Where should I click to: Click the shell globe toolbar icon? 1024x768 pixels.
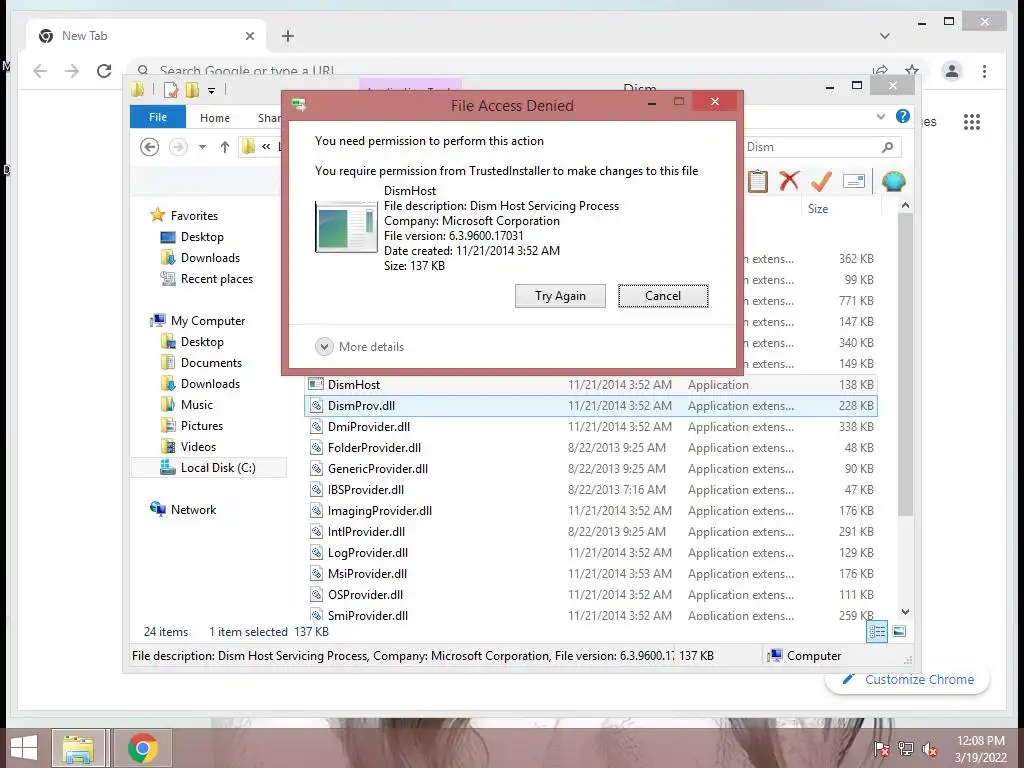(x=893, y=181)
